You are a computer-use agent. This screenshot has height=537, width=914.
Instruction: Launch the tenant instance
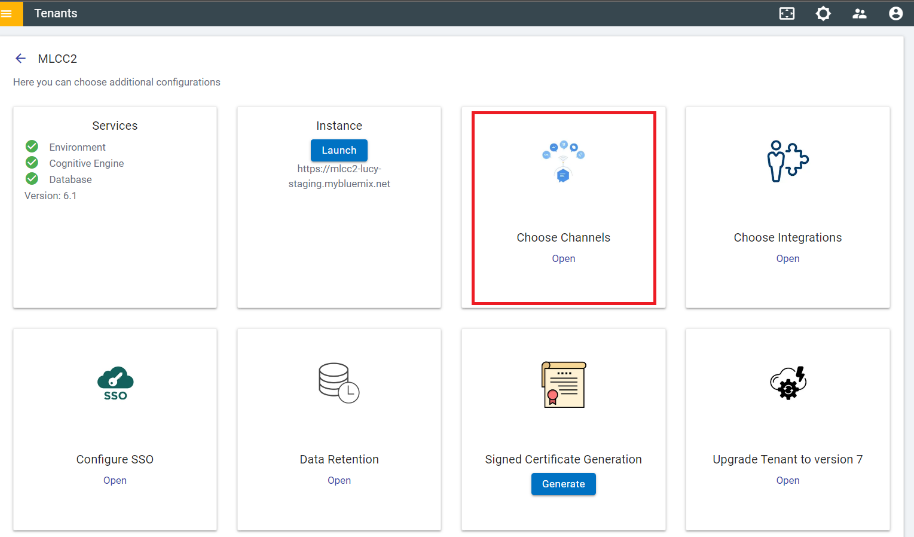339,150
